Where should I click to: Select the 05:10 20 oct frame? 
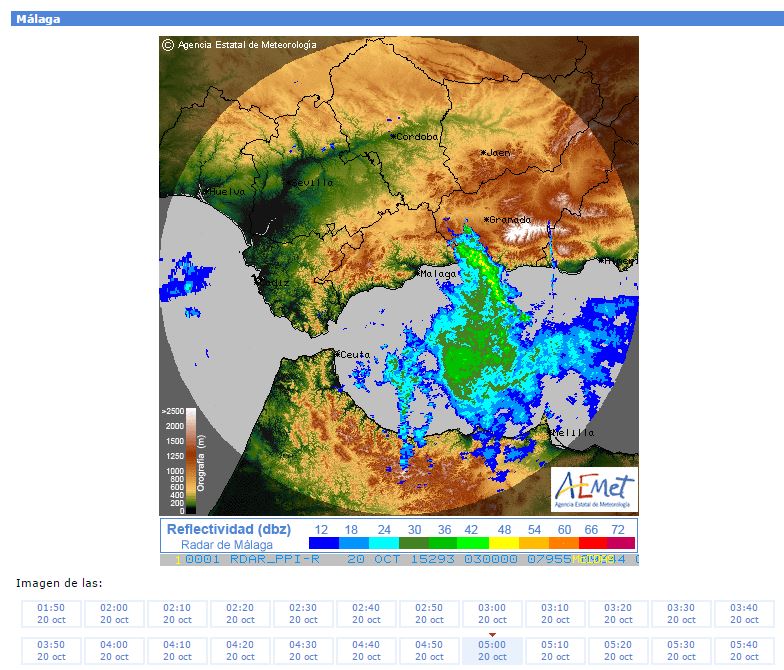555,650
